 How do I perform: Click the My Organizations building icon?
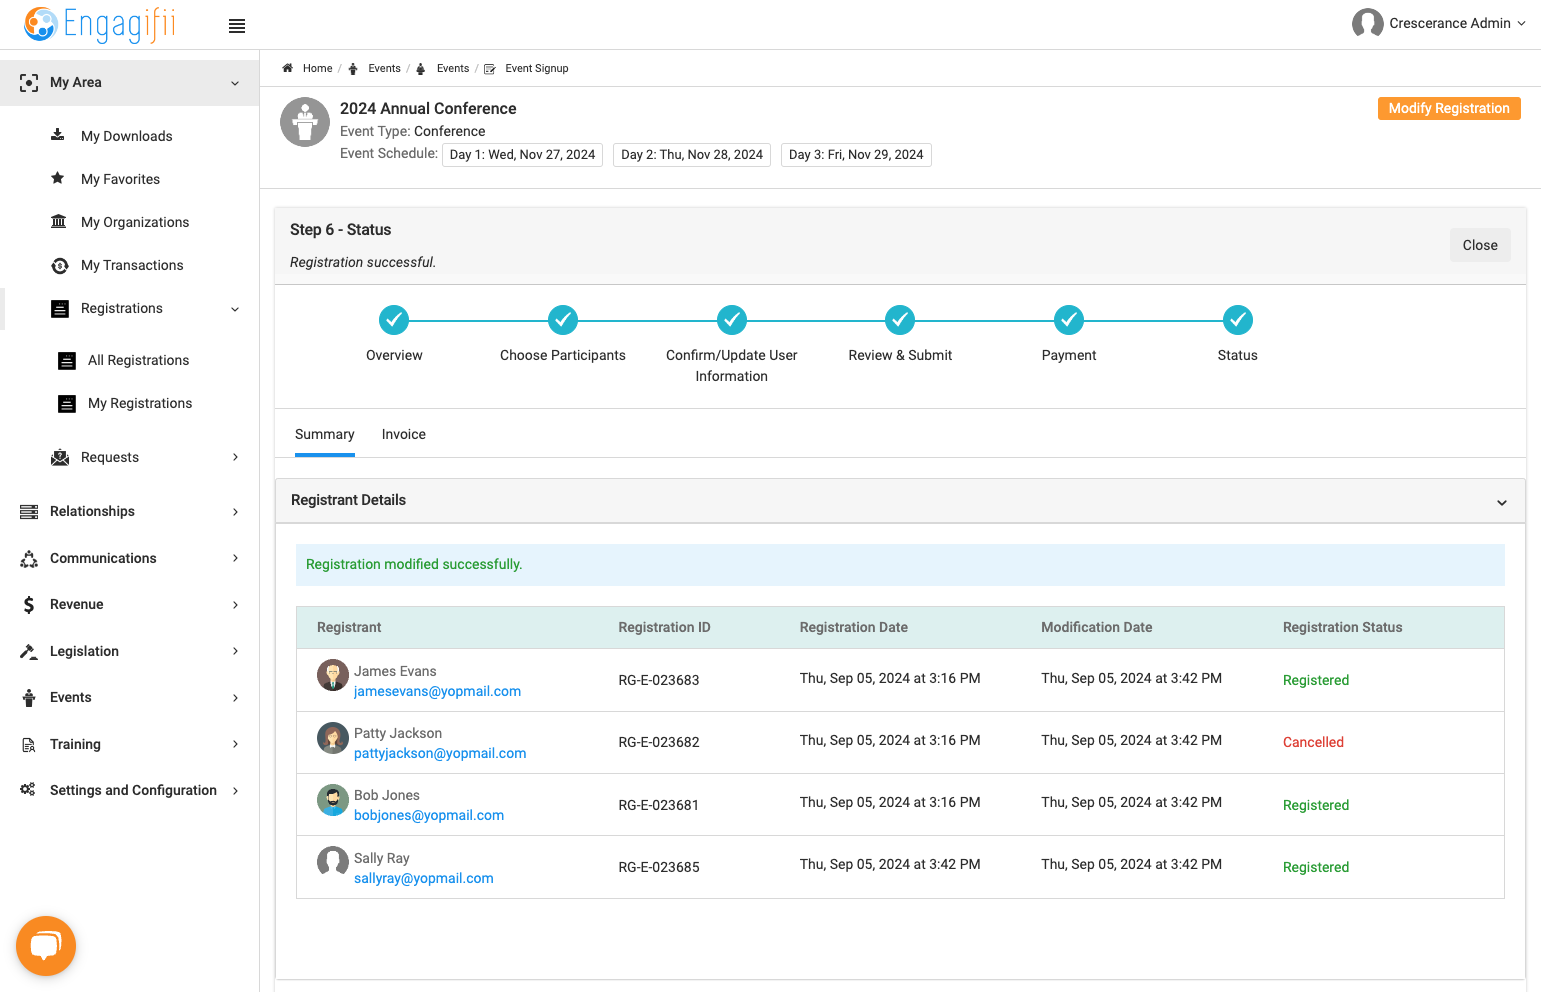59,221
